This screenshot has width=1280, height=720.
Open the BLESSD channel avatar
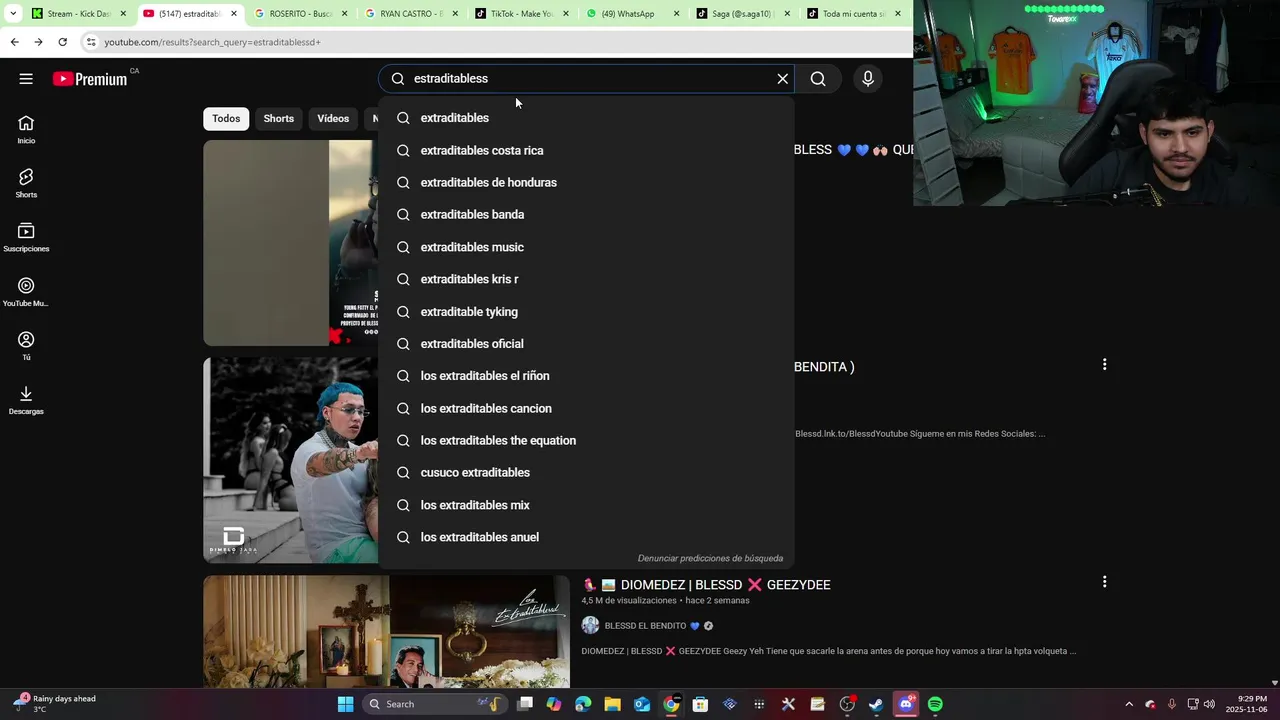pos(590,625)
